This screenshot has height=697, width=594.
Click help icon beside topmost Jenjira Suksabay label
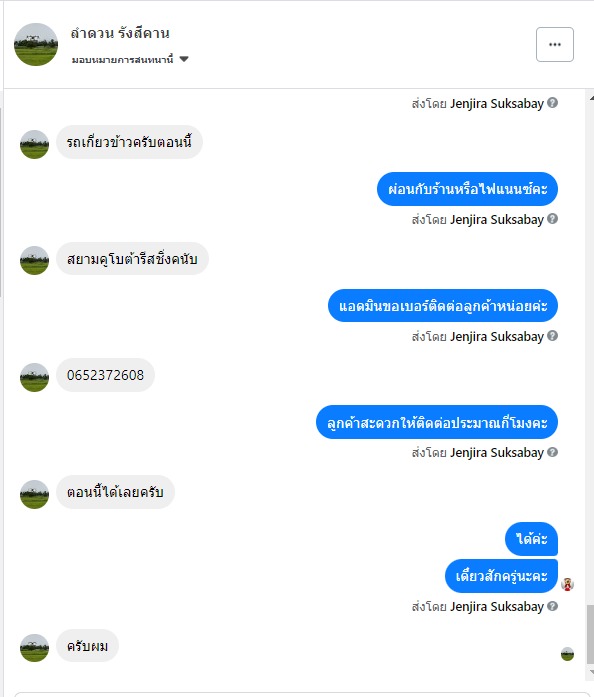(552, 103)
